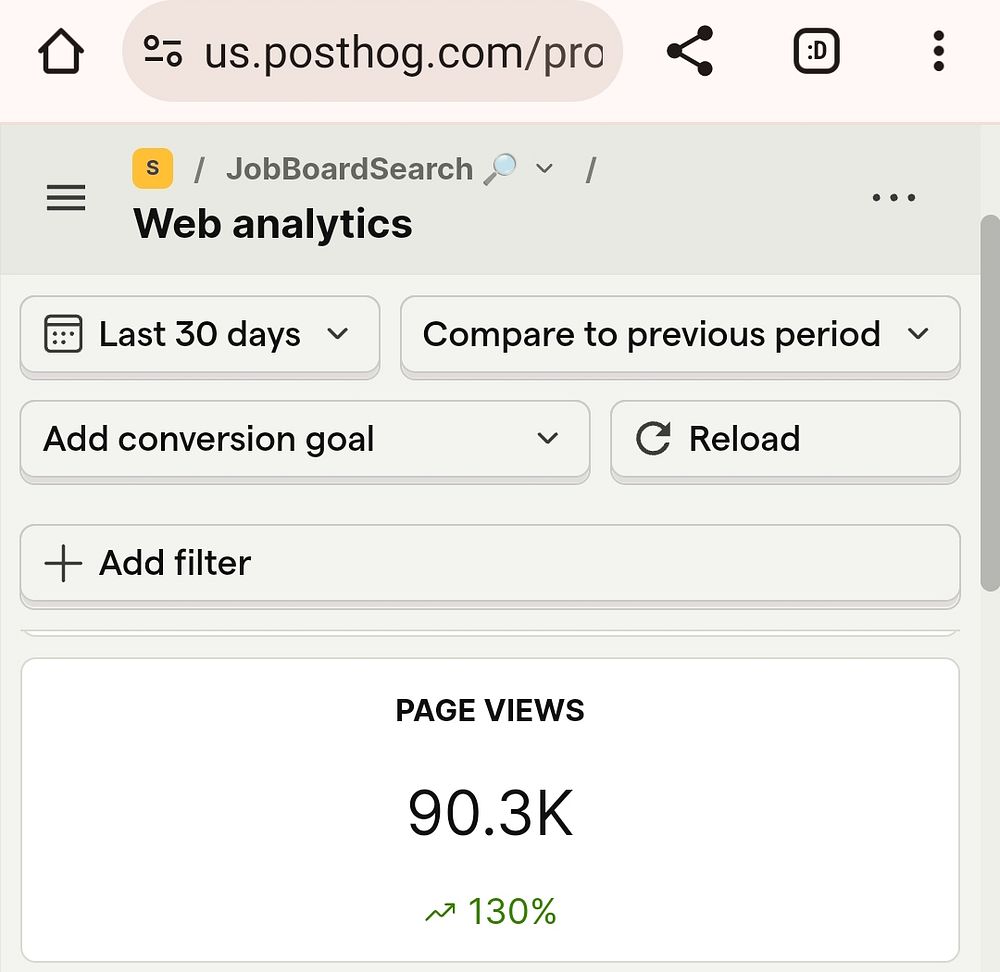The width and height of the screenshot is (1000, 972).
Task: Tap the share icon in browser toolbar
Action: (690, 51)
